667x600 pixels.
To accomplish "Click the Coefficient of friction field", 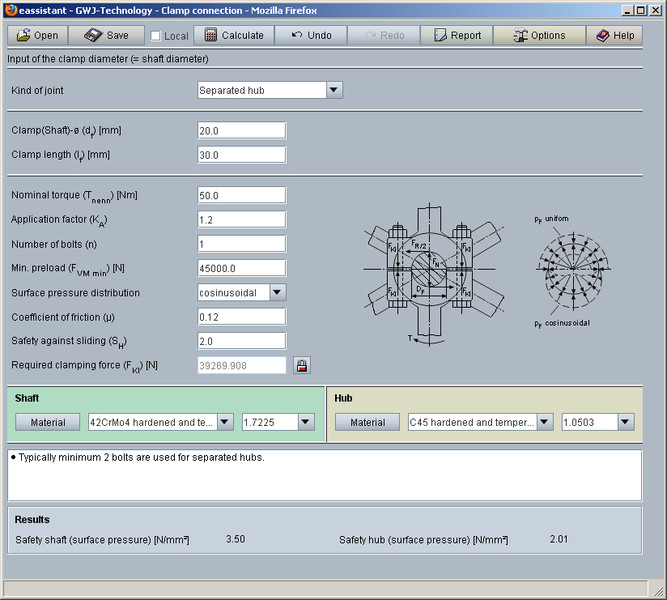I will click(241, 317).
